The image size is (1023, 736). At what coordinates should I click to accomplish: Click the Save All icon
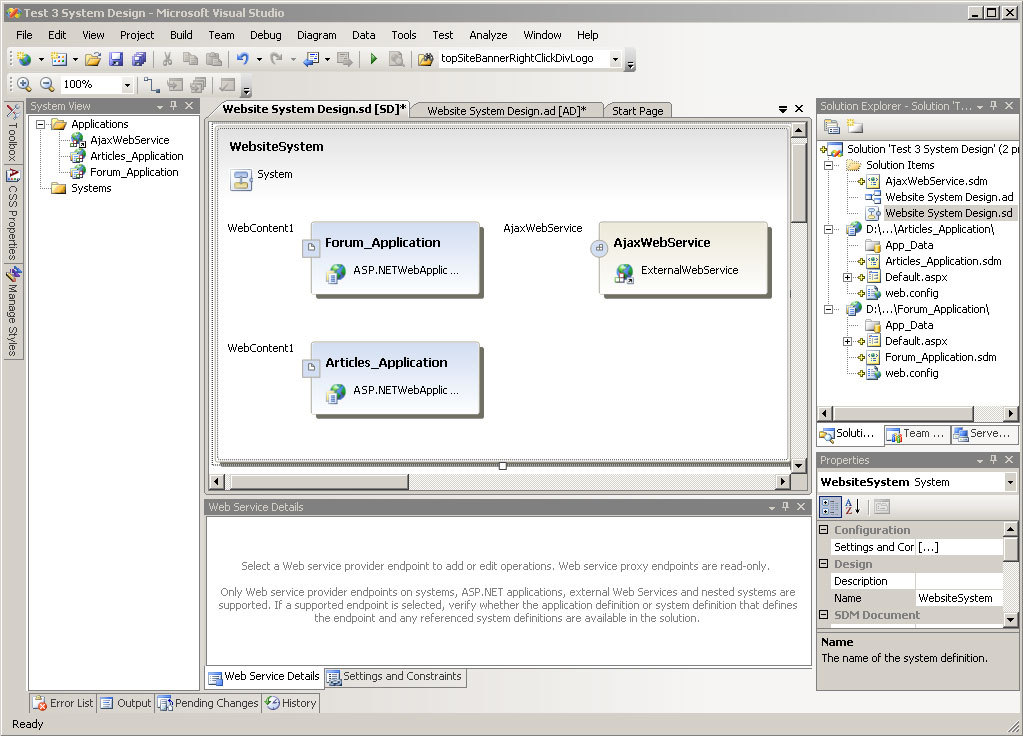(139, 59)
